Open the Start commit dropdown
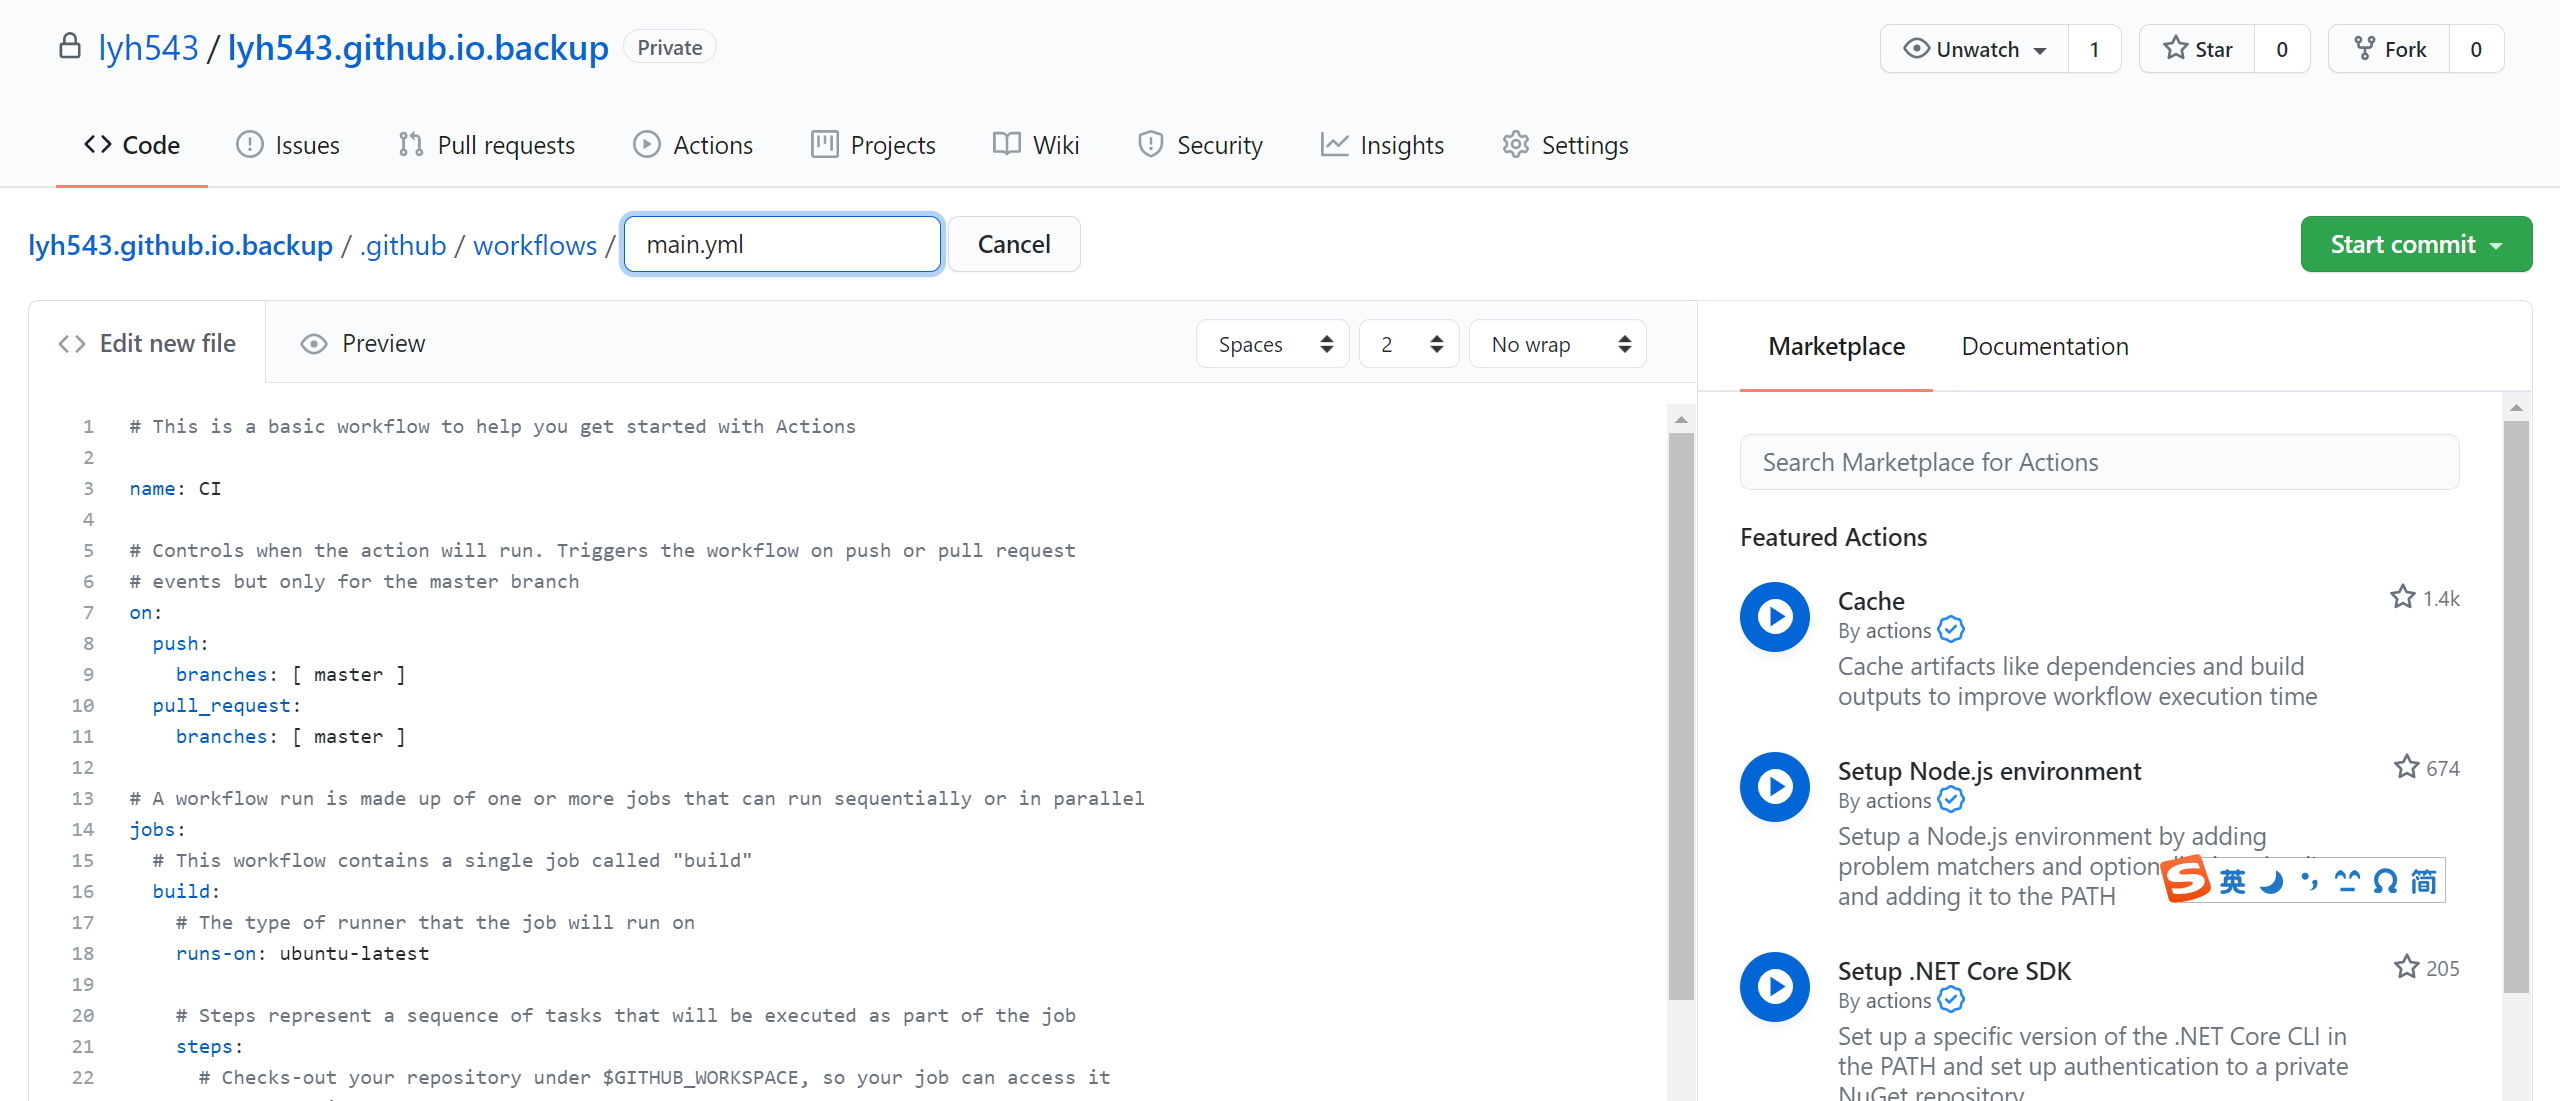This screenshot has height=1101, width=2560. pos(2416,244)
